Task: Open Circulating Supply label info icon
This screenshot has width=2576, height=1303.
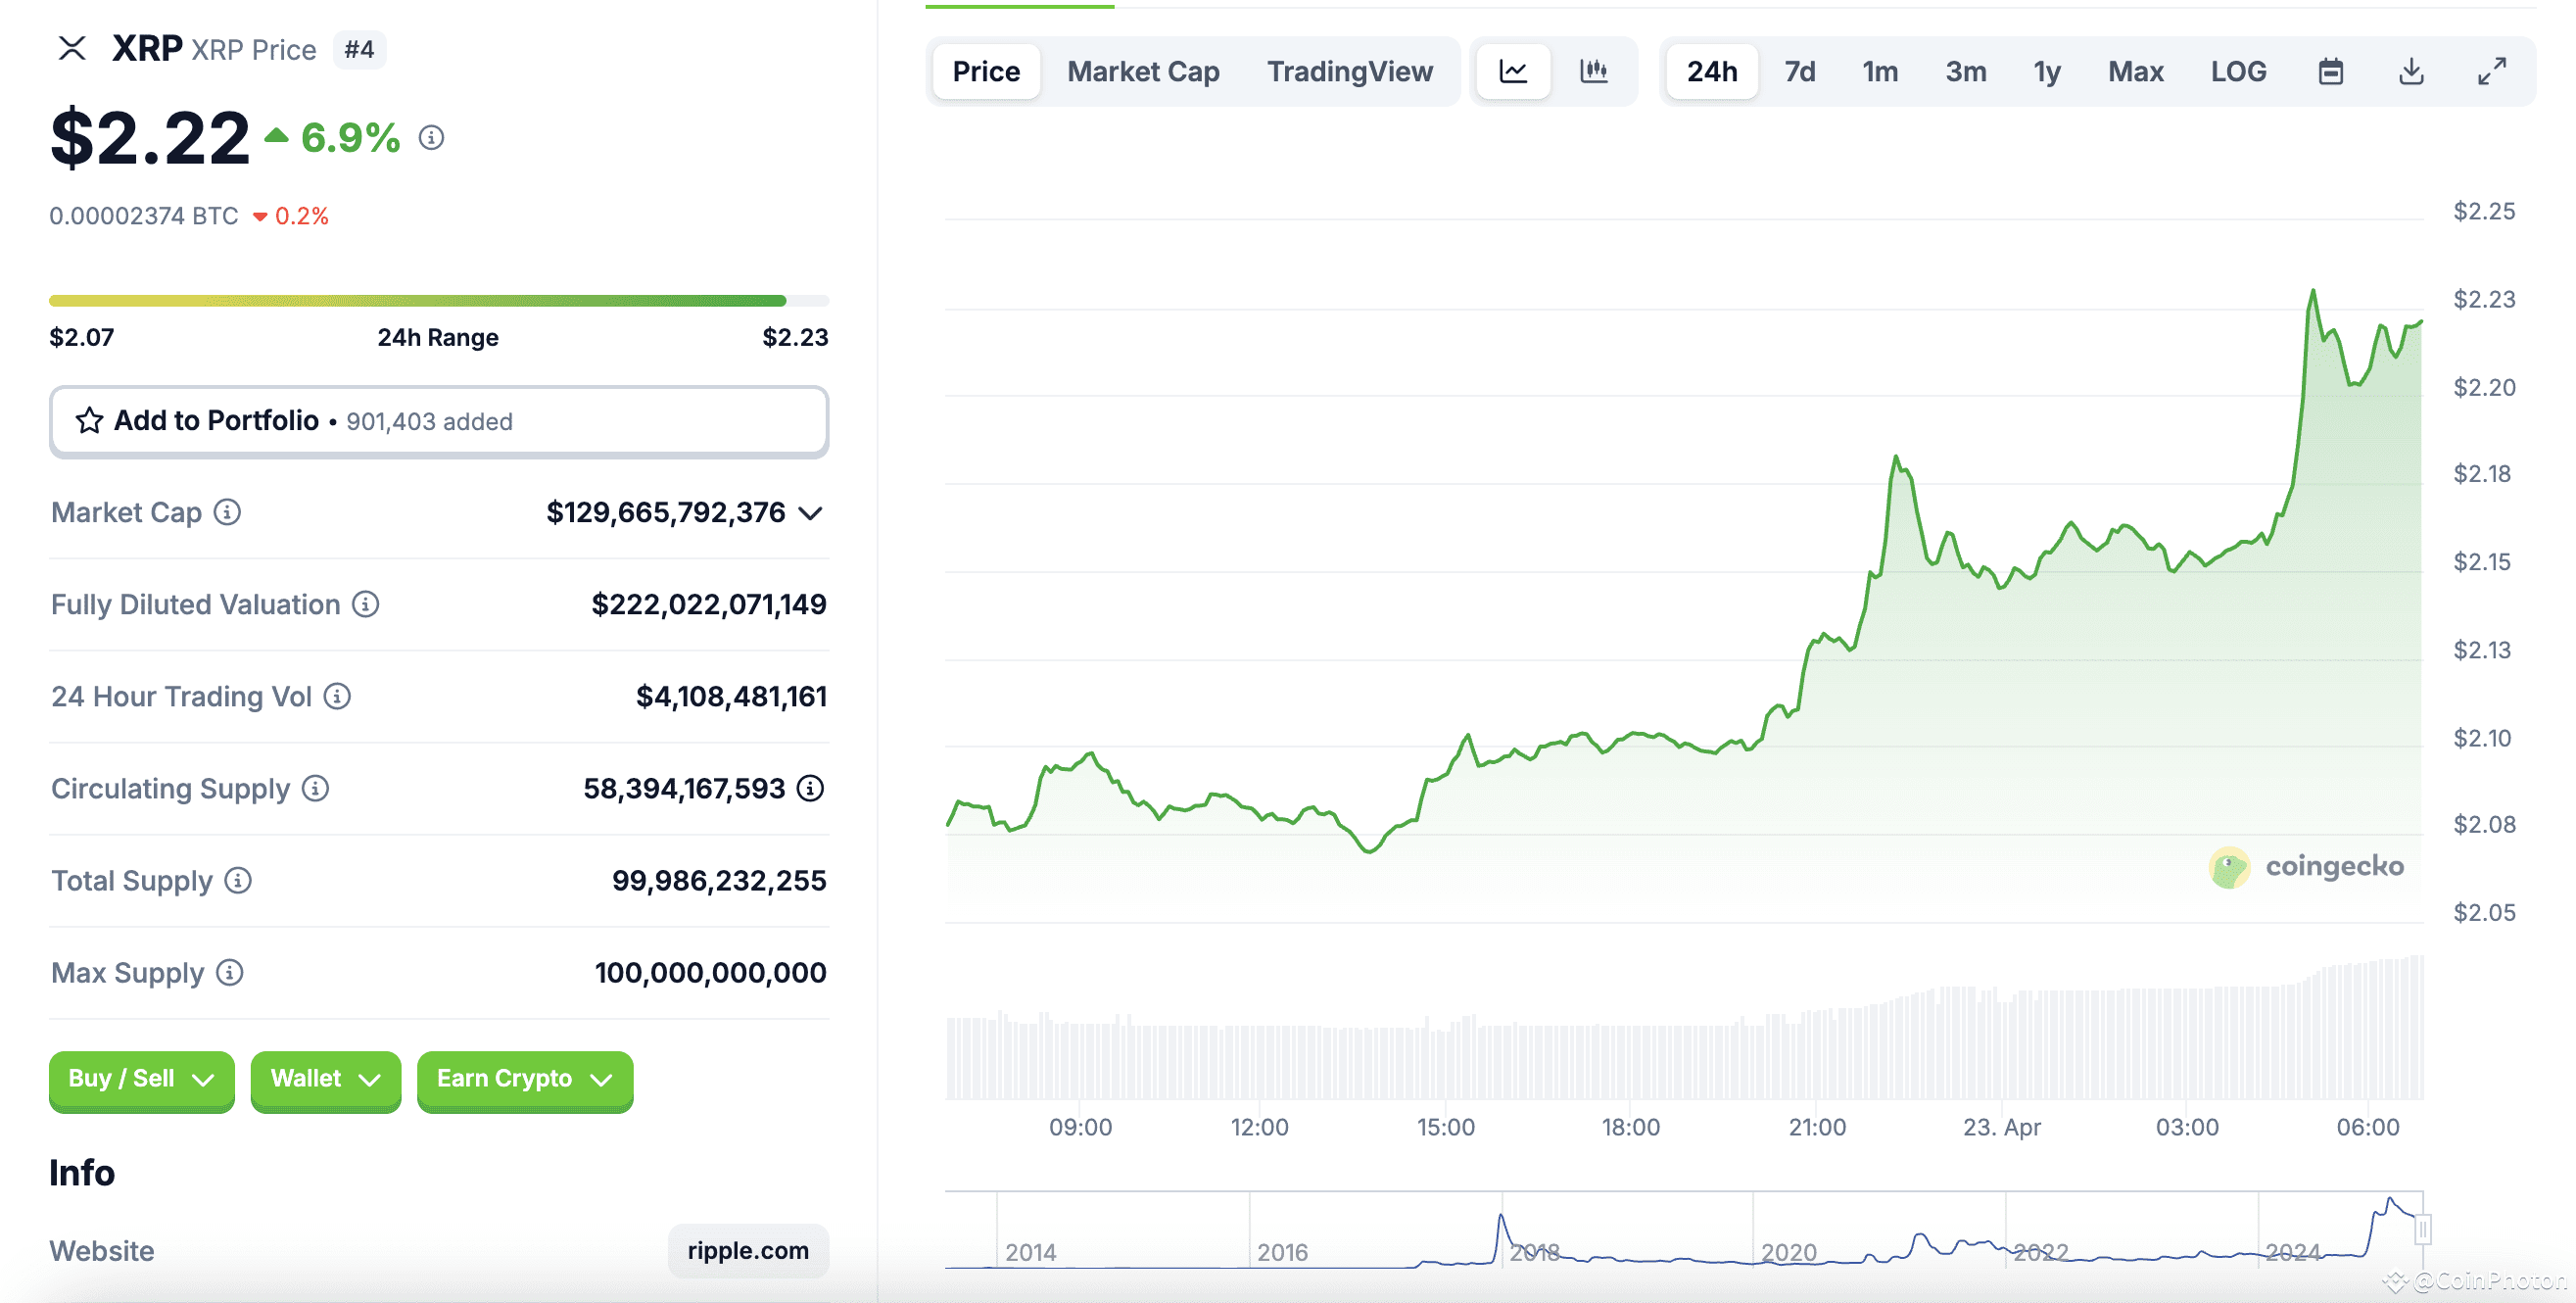Action: (x=316, y=788)
